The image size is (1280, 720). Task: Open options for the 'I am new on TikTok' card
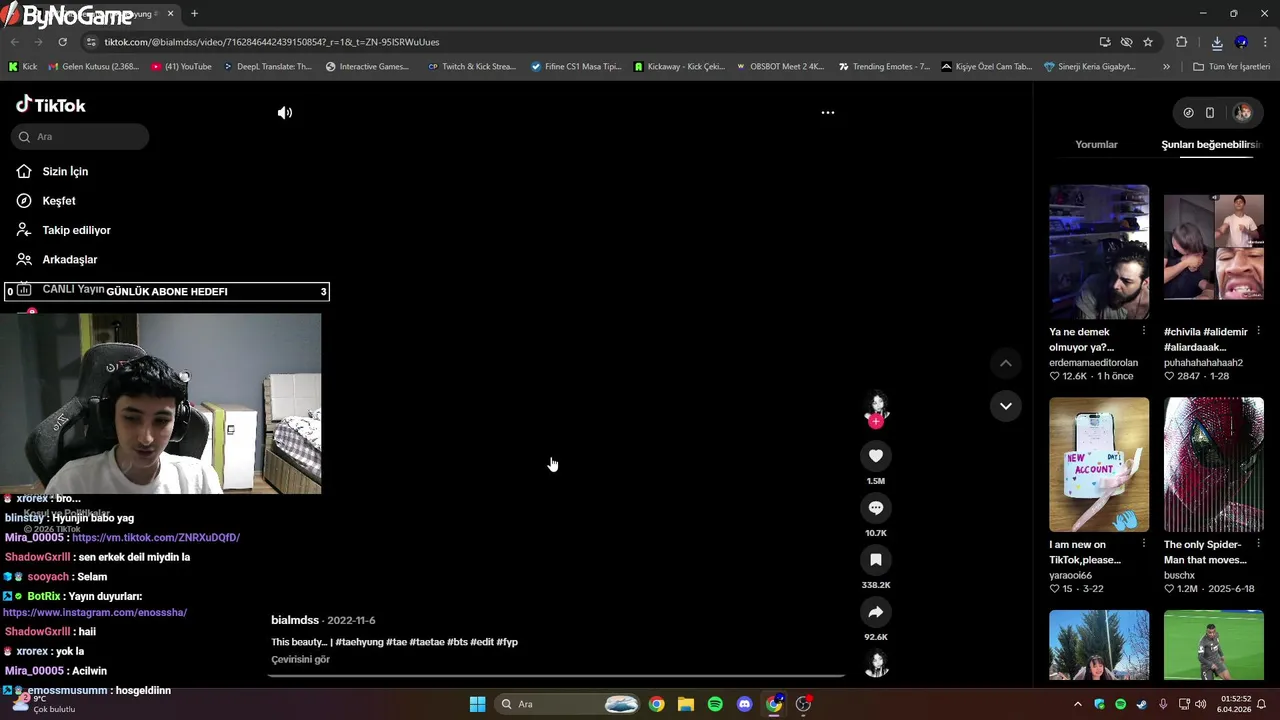(1144, 544)
